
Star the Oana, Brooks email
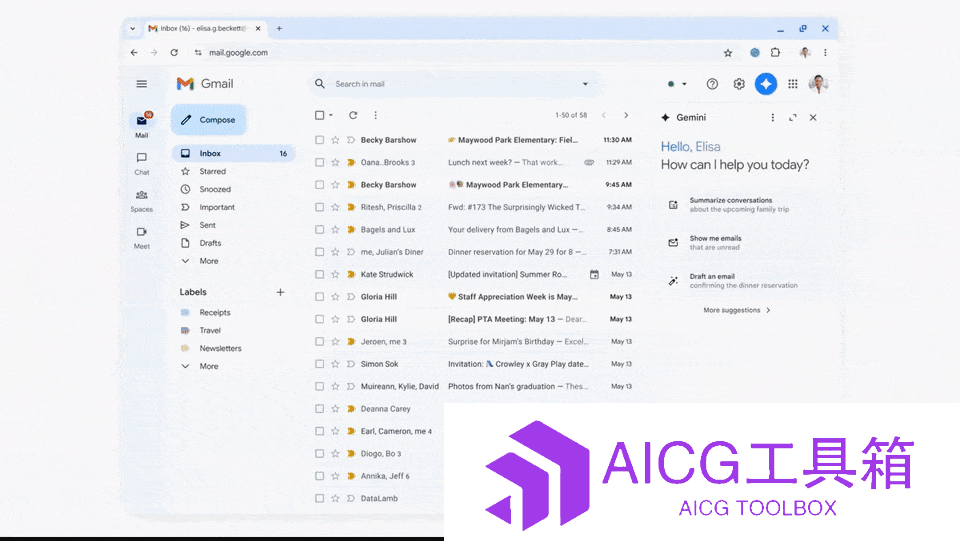[x=335, y=162]
